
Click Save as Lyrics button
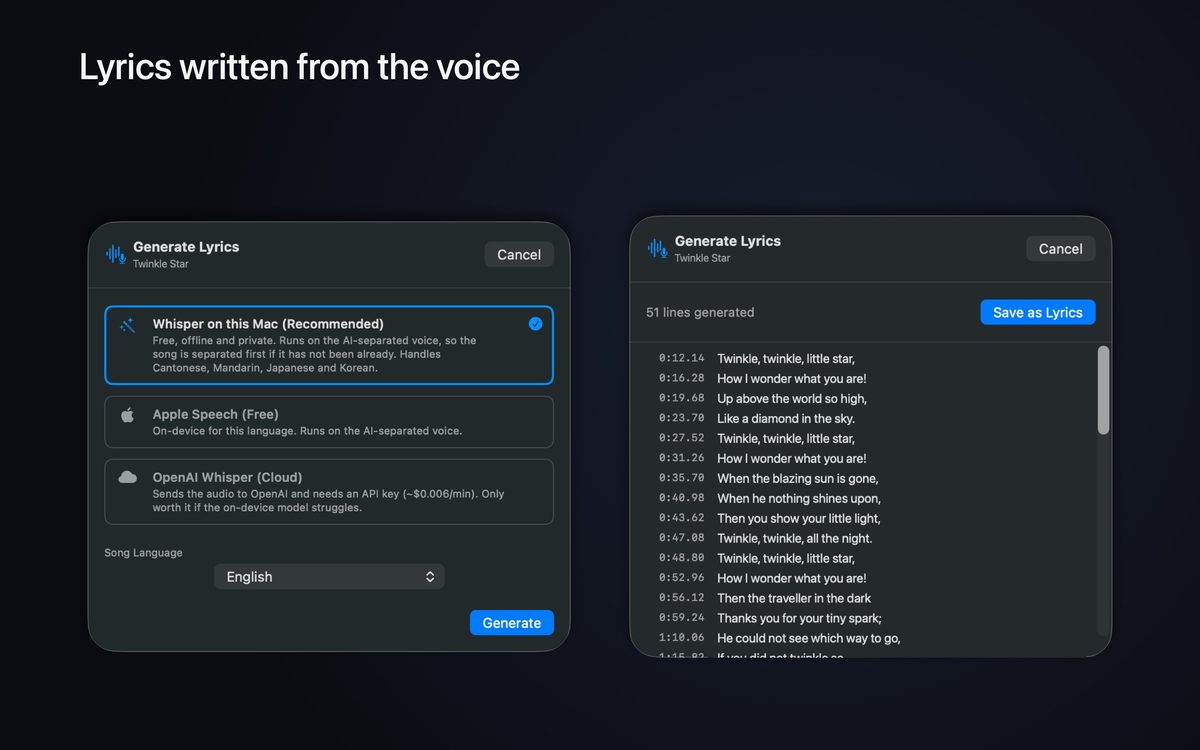click(1038, 313)
